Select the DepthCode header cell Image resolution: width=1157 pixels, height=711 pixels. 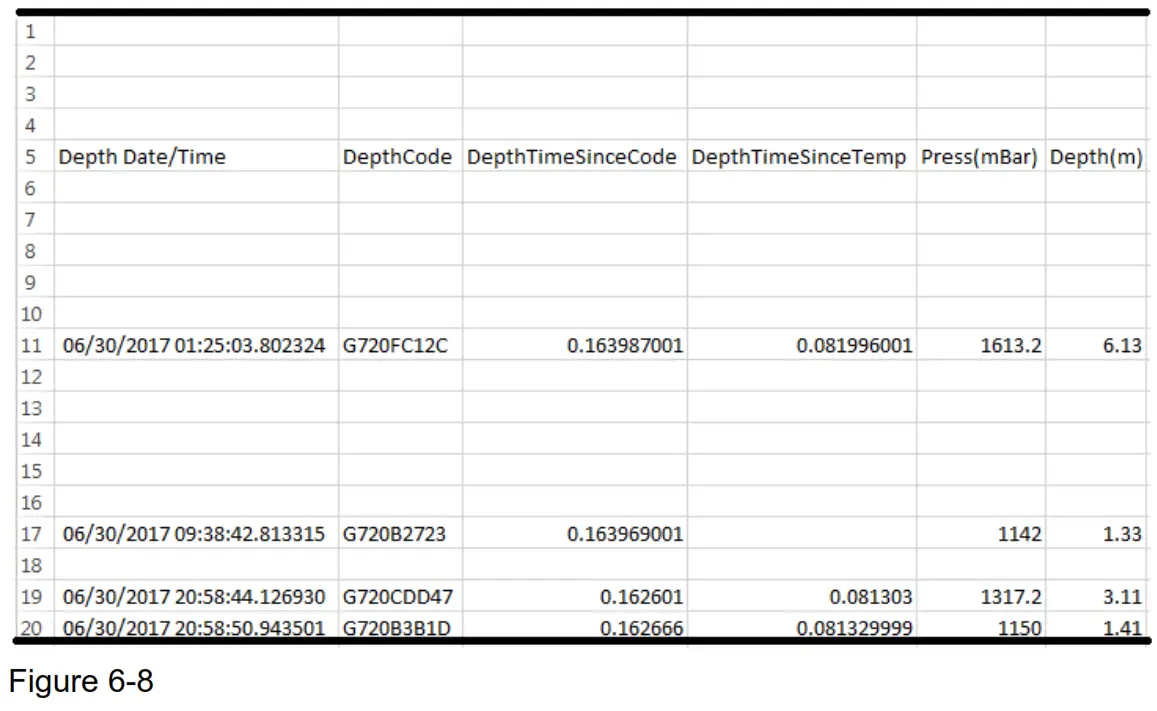pyautogui.click(x=401, y=156)
